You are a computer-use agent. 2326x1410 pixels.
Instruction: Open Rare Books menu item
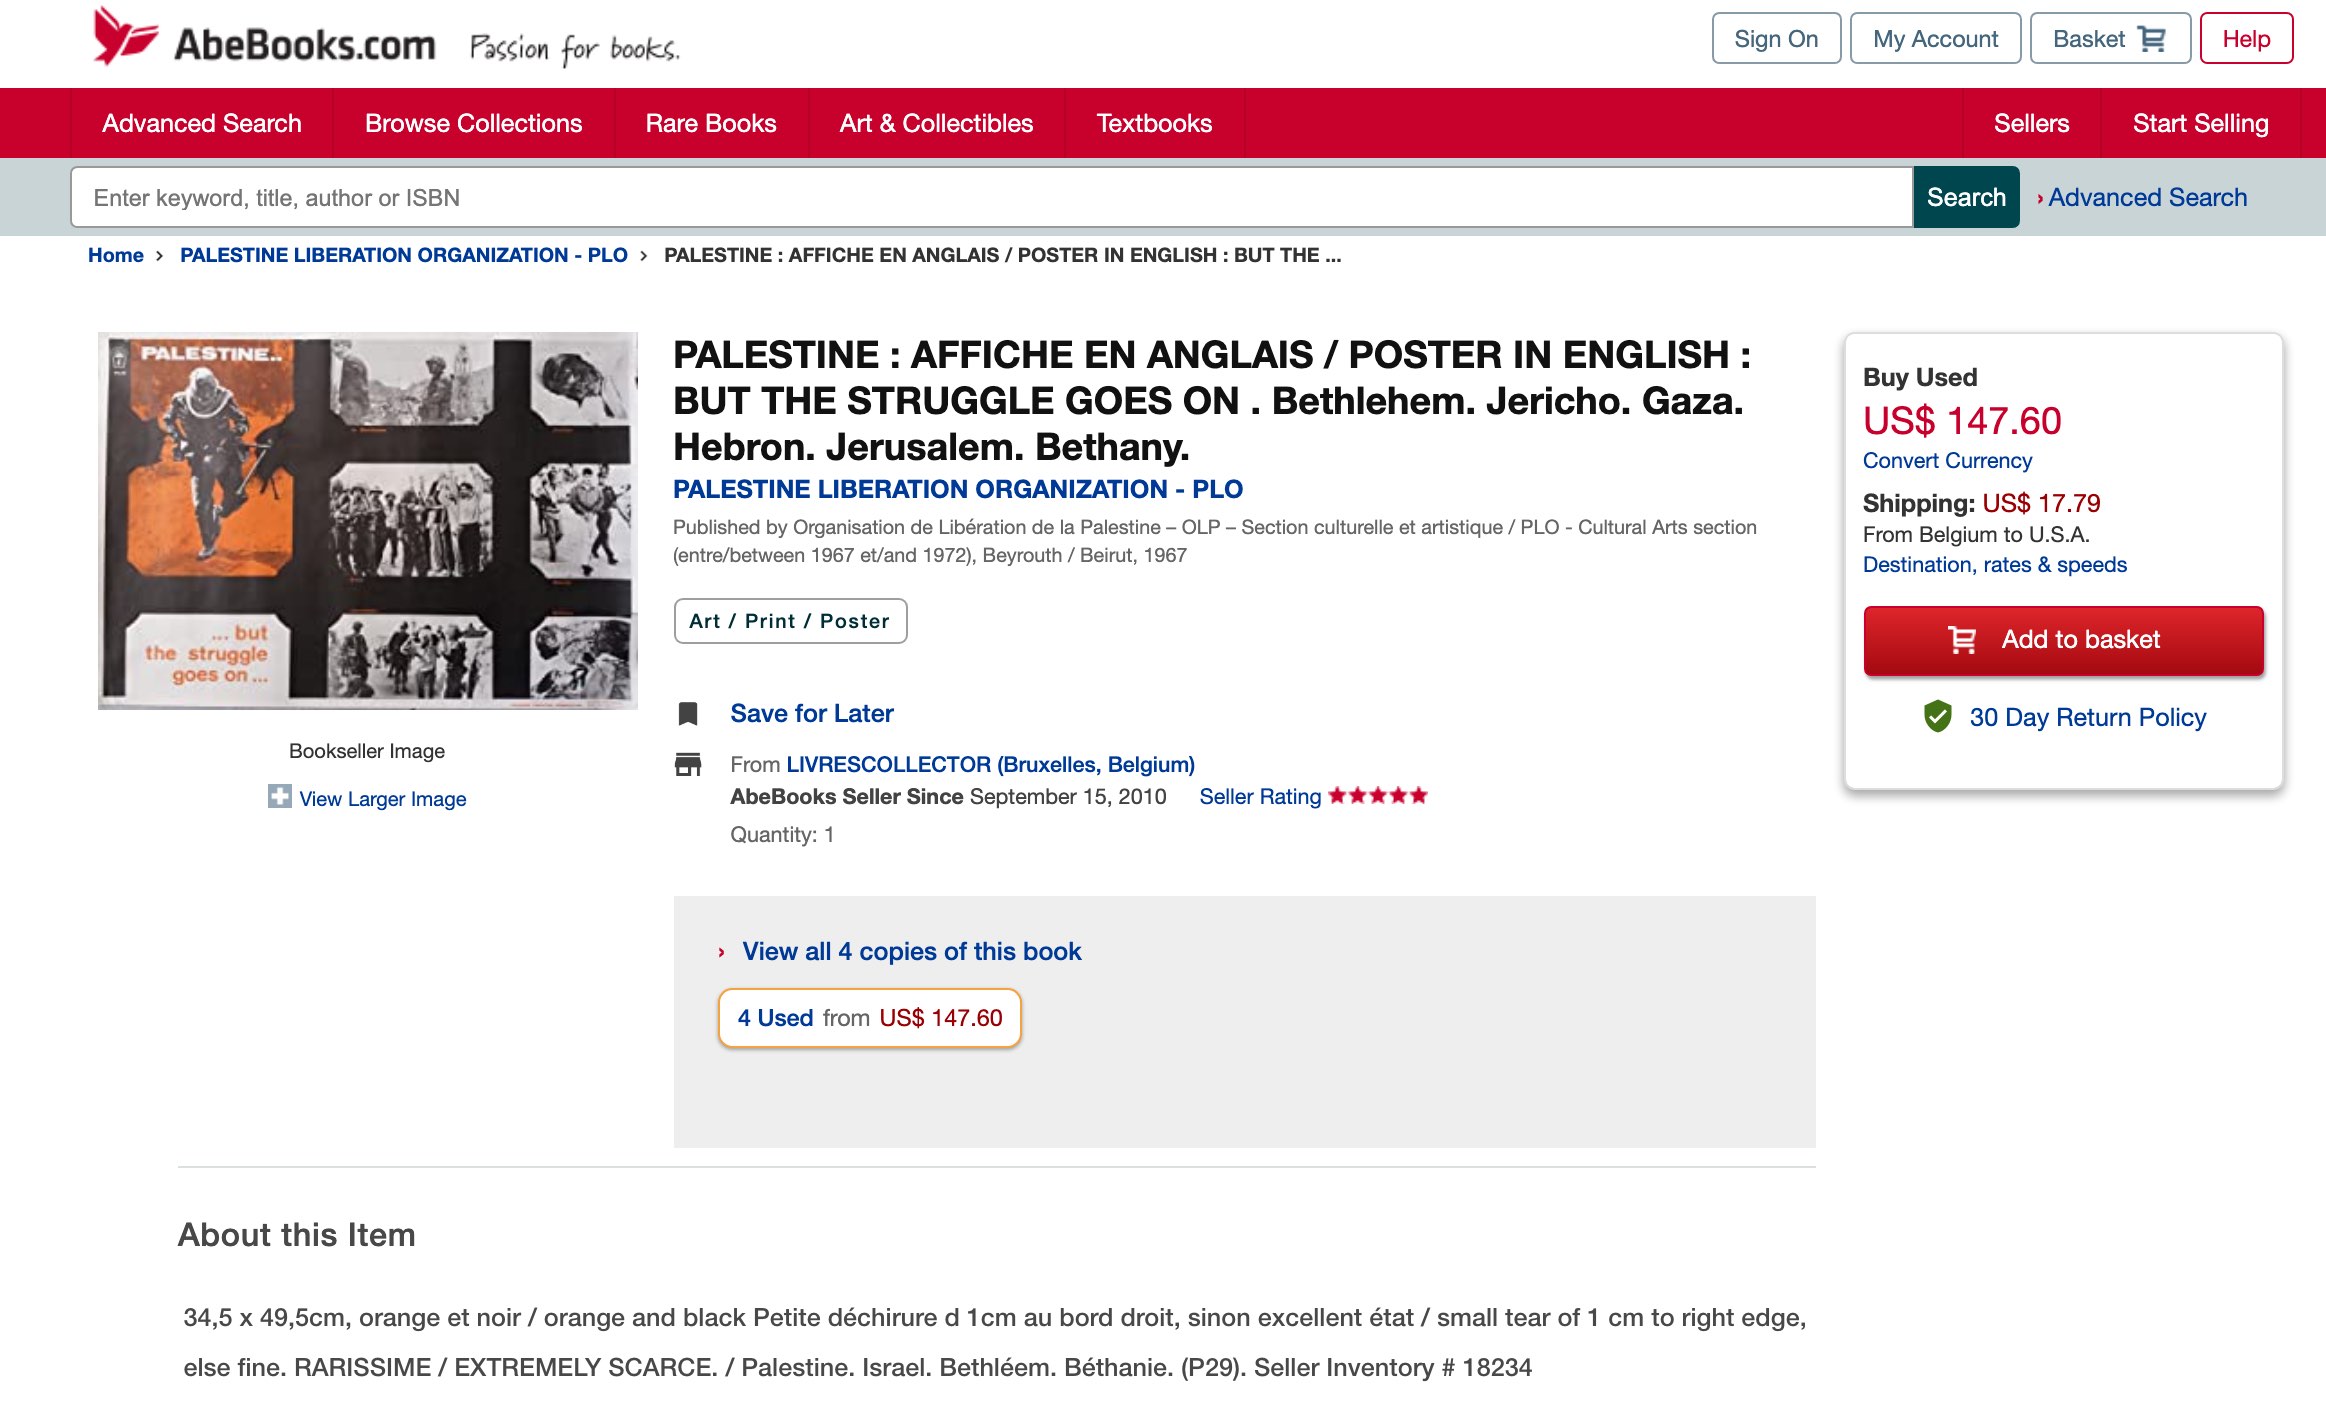(711, 123)
